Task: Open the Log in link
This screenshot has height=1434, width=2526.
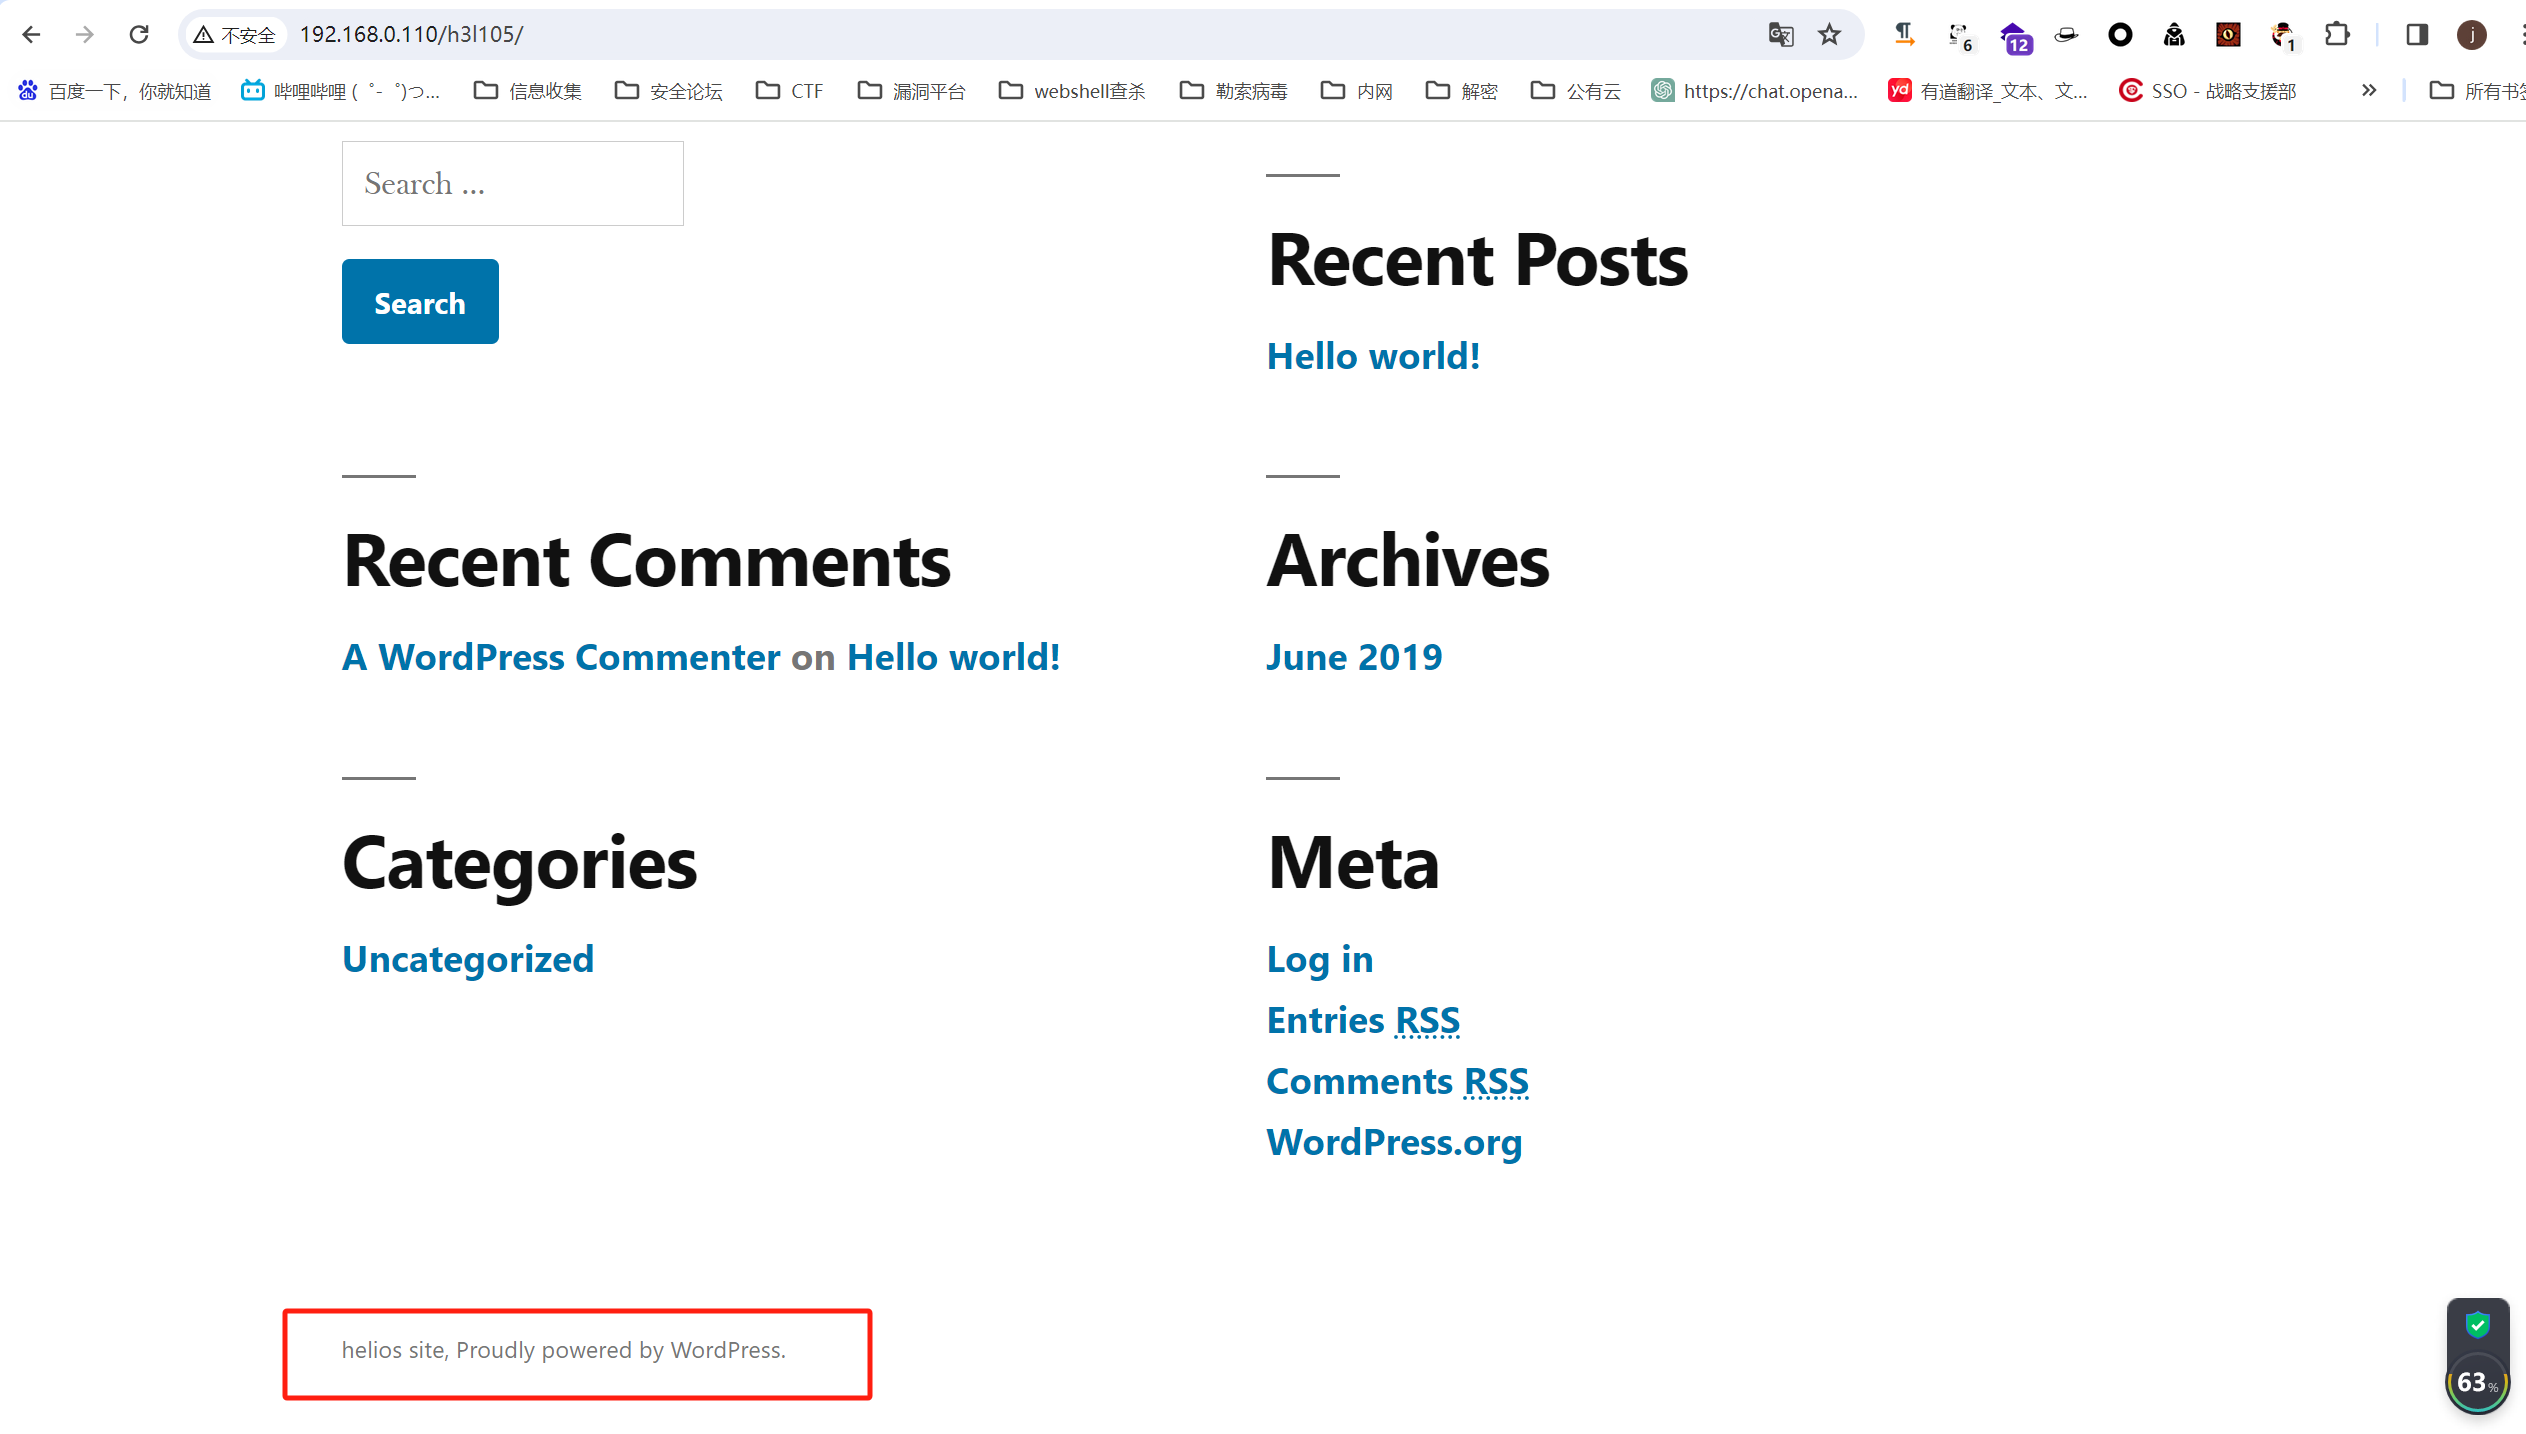Action: point(1319,959)
